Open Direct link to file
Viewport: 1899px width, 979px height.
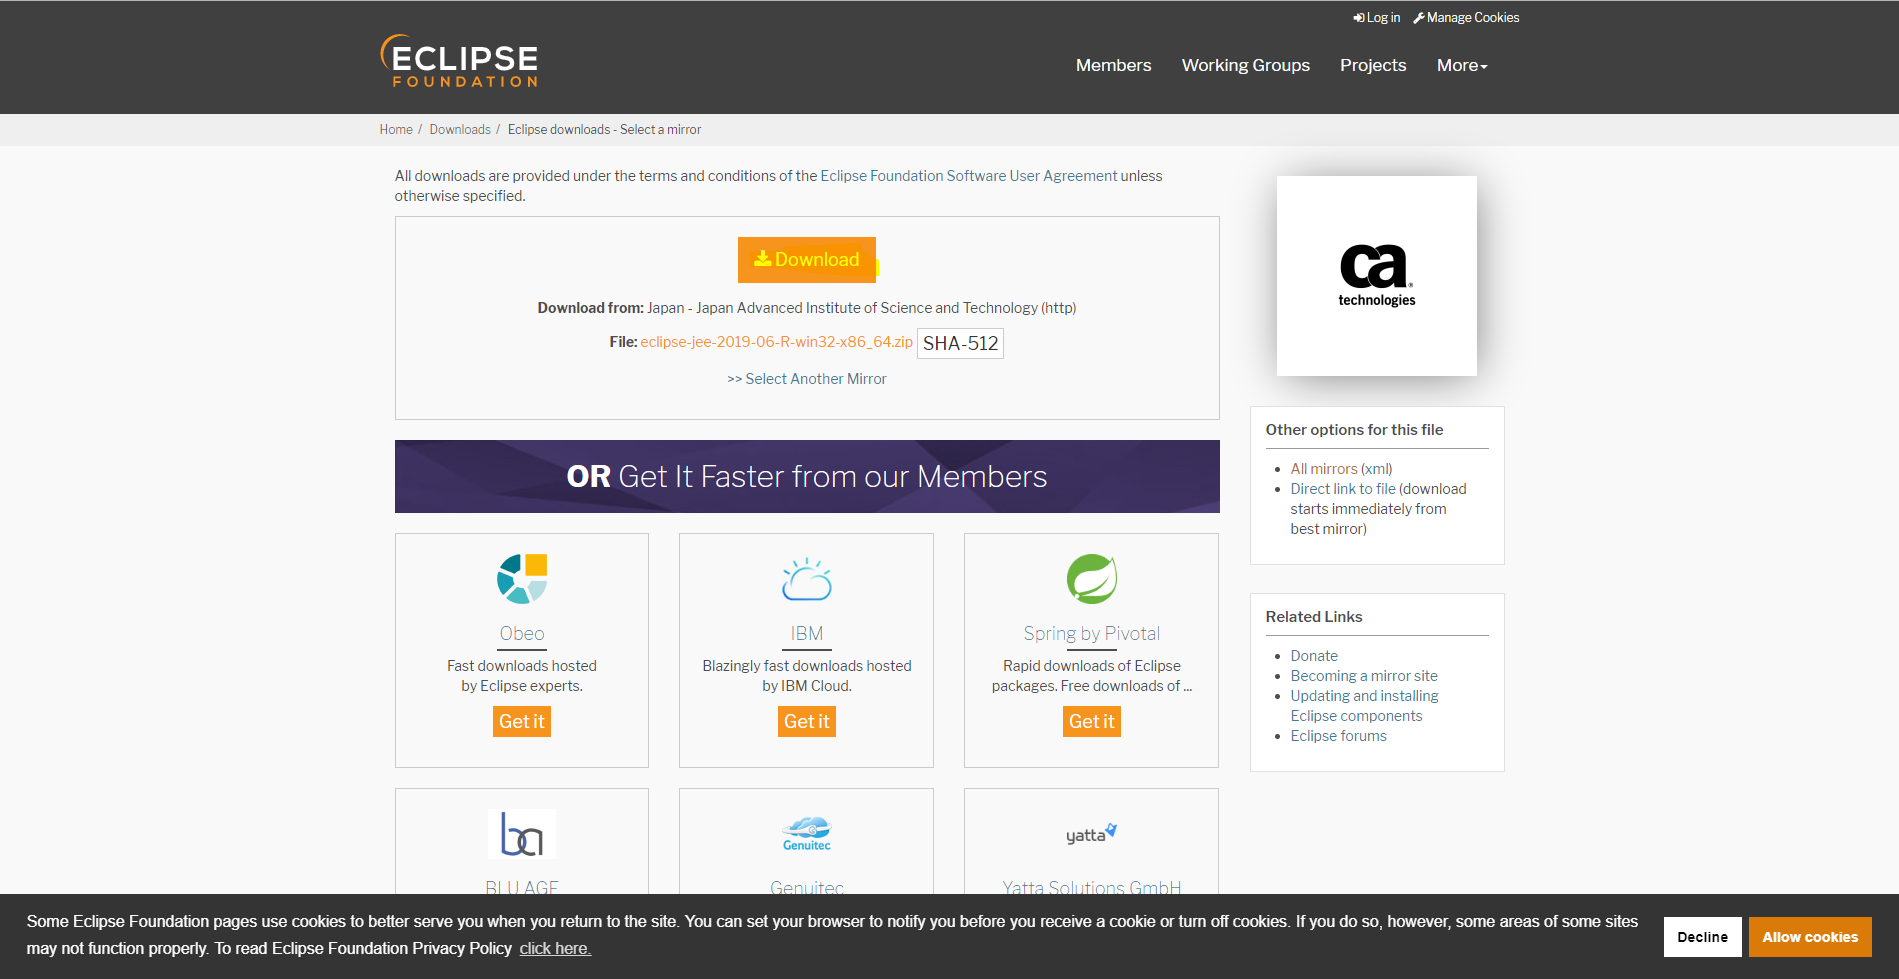1343,489
